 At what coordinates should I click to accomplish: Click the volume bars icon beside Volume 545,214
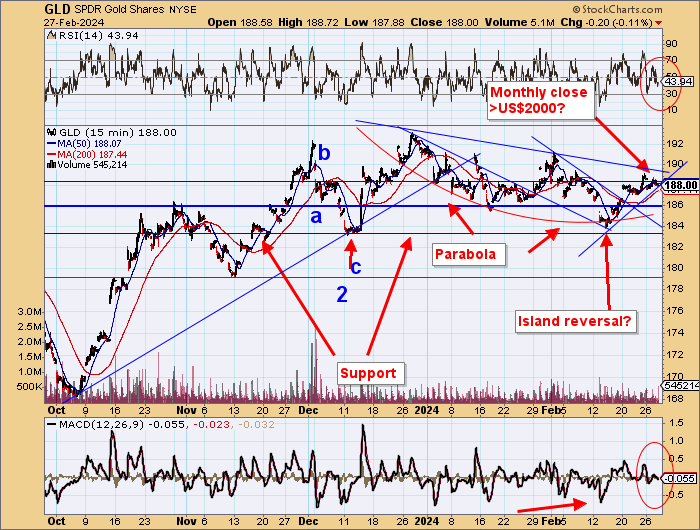(x=51, y=165)
